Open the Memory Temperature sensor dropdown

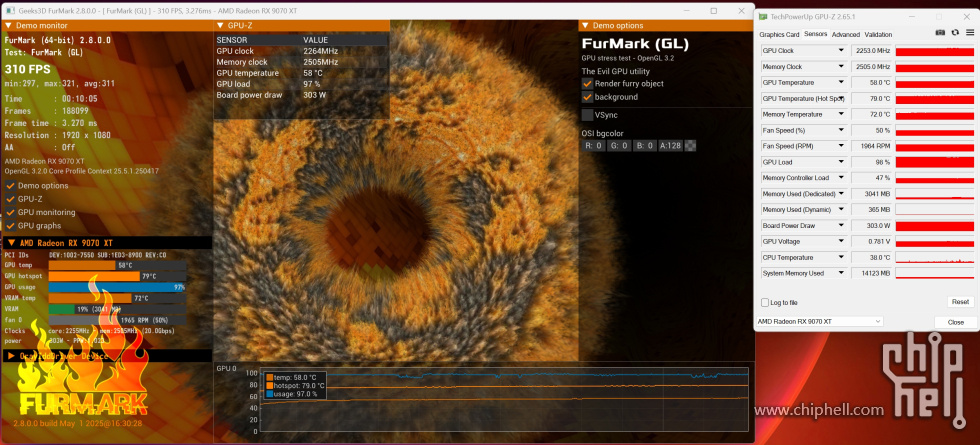[x=841, y=114]
